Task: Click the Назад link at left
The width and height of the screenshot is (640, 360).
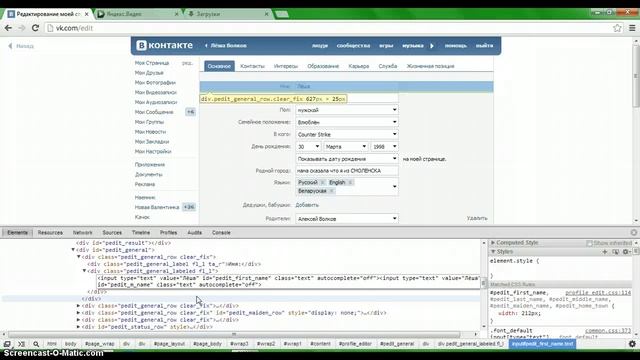Action: 21,46
